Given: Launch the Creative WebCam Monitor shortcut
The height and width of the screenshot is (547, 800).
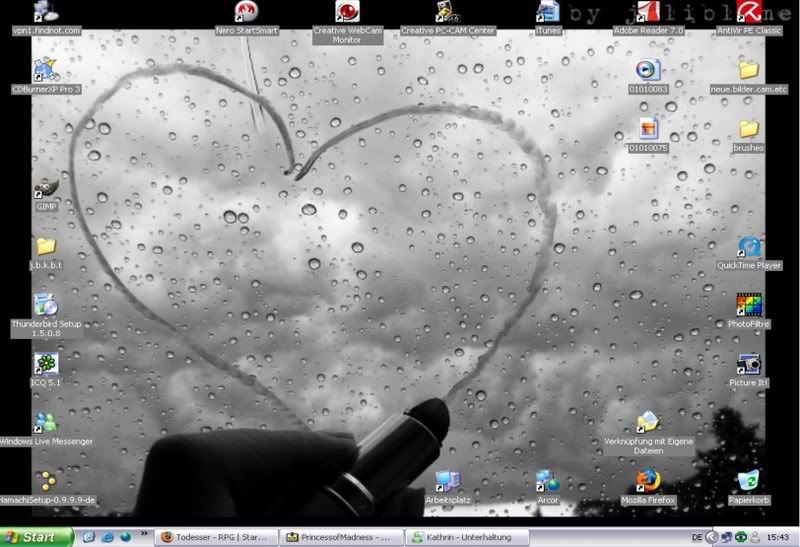Looking at the screenshot, I should (347, 12).
